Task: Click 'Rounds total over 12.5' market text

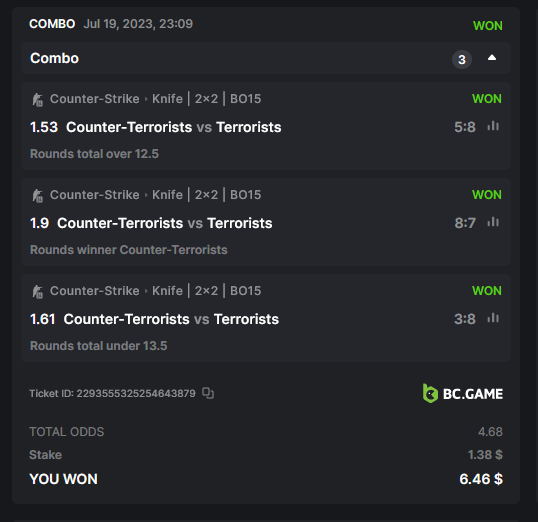Action: pyautogui.click(x=94, y=154)
